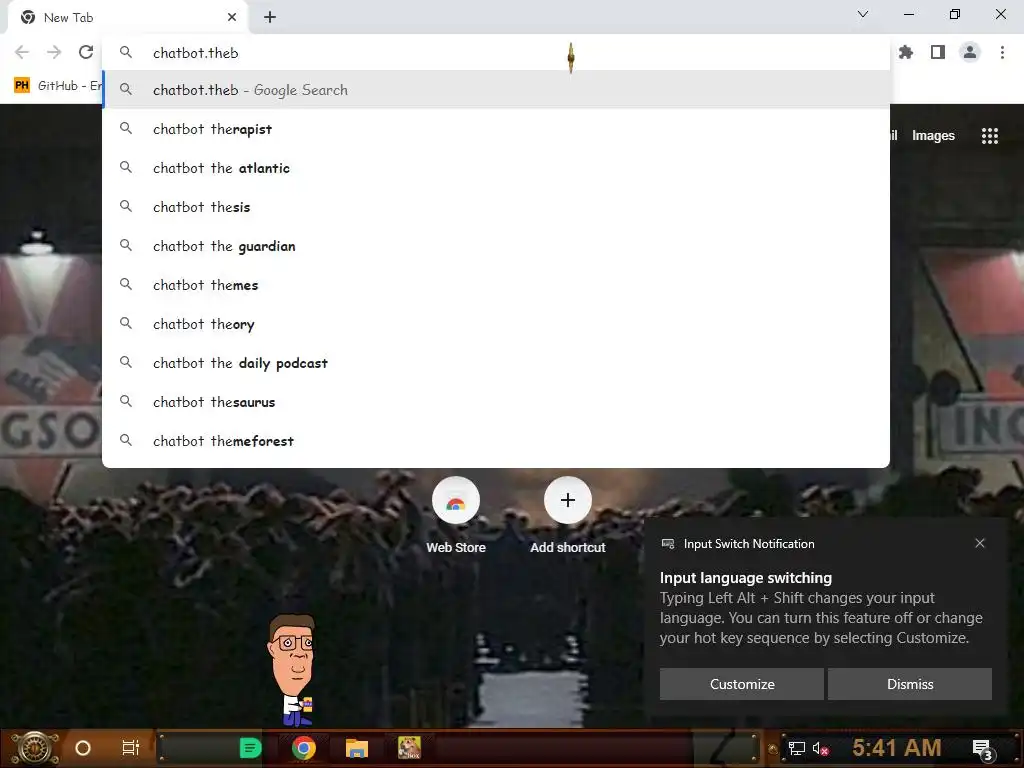
Task: Toggle the Chrome side panel icon
Action: click(938, 52)
